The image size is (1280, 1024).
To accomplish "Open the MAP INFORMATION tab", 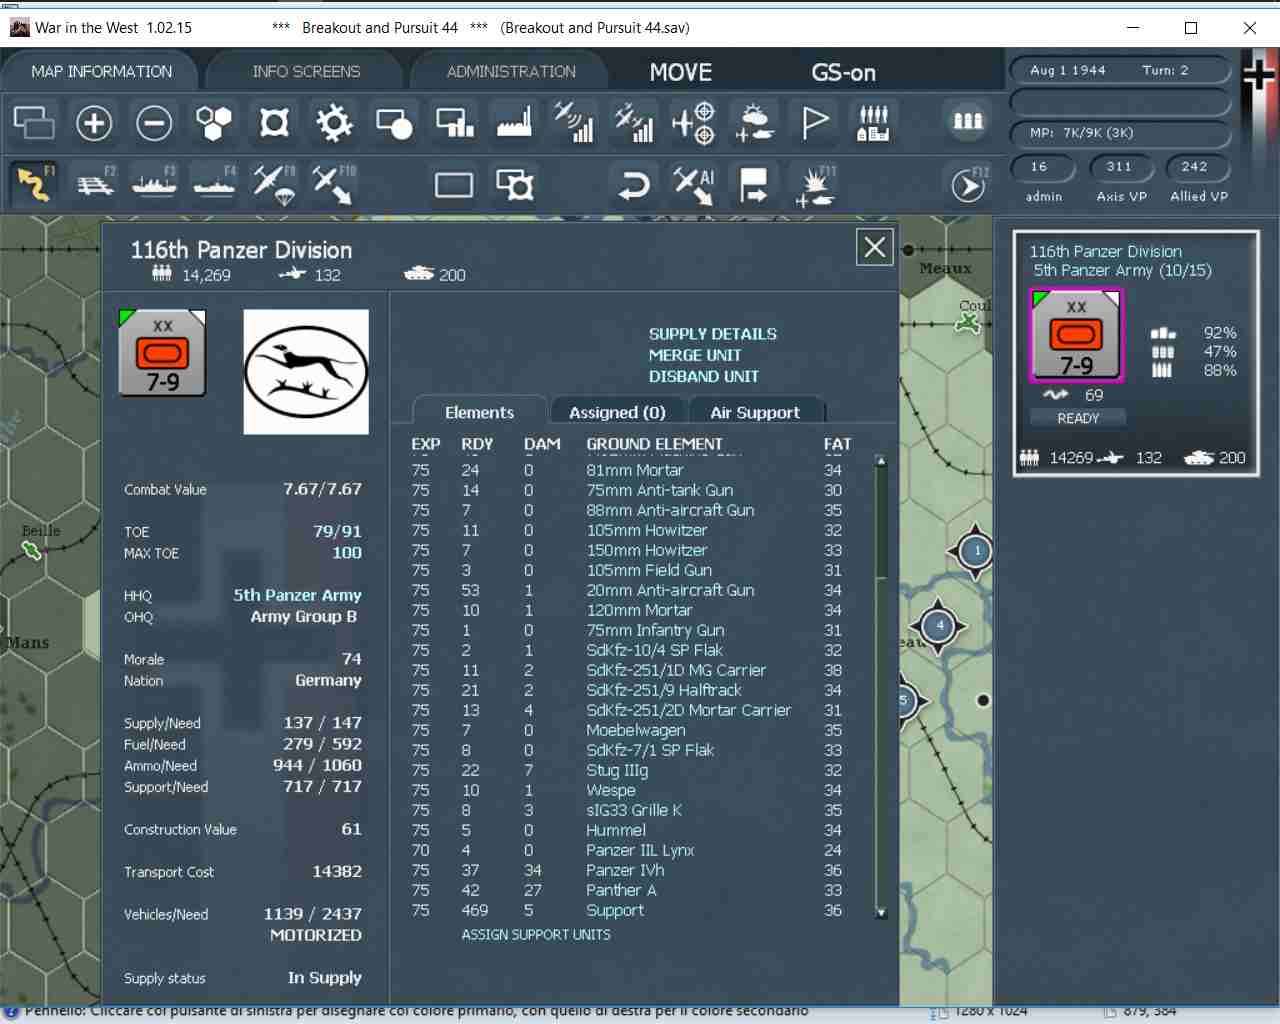I will tap(102, 72).
